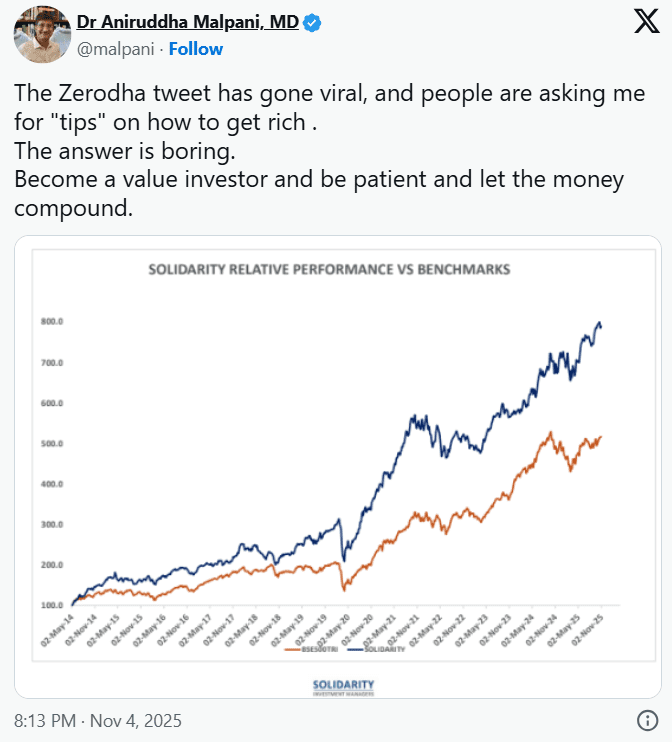672x742 pixels.
Task: Click the peak of the blue Solidarity line
Action: coord(599,323)
